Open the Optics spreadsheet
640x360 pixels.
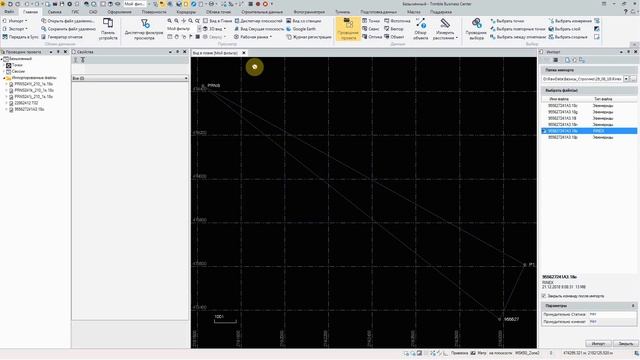coord(372,37)
